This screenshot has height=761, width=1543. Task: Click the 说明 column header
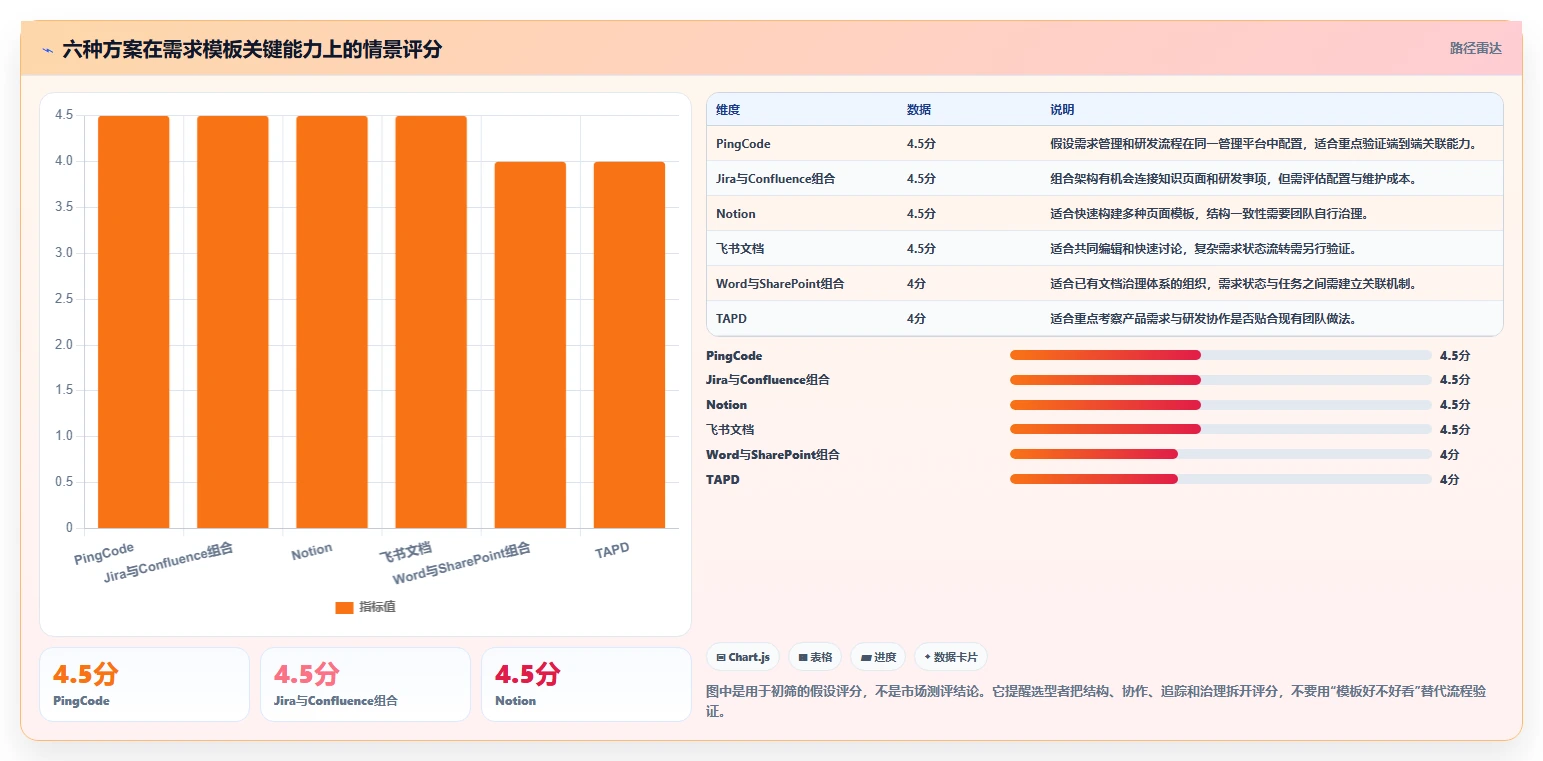click(x=1062, y=109)
